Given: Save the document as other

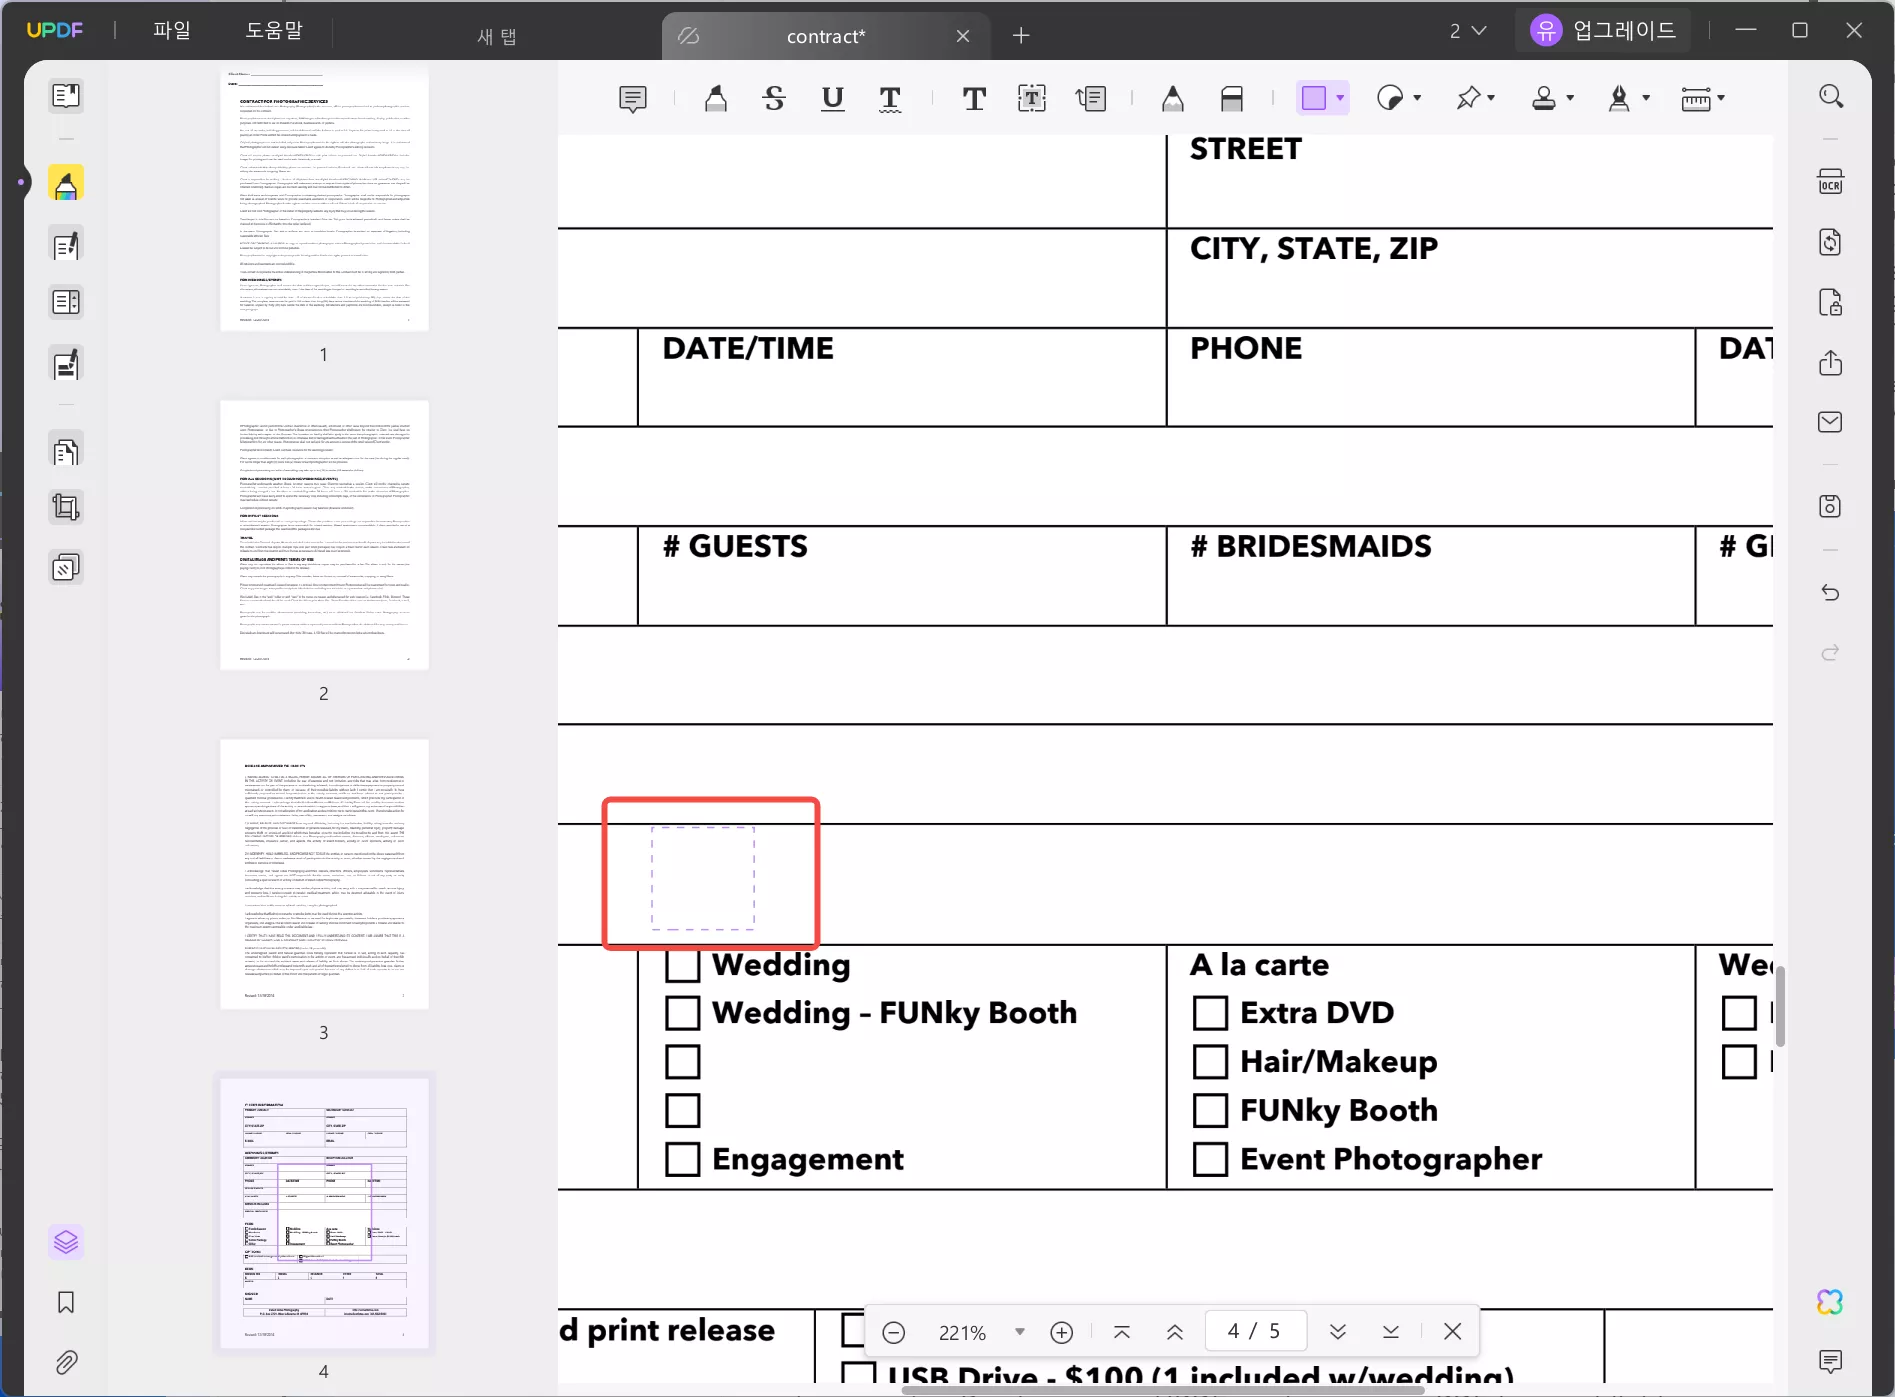Looking at the screenshot, I should 1831,506.
